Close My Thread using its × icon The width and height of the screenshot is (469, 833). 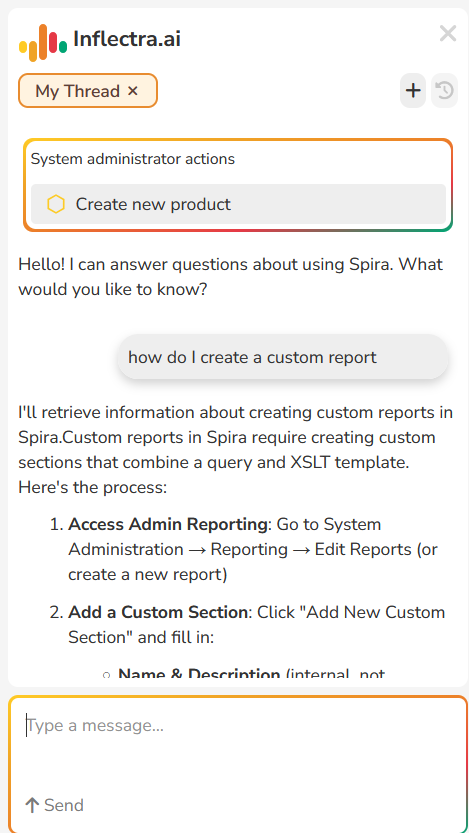click(133, 91)
